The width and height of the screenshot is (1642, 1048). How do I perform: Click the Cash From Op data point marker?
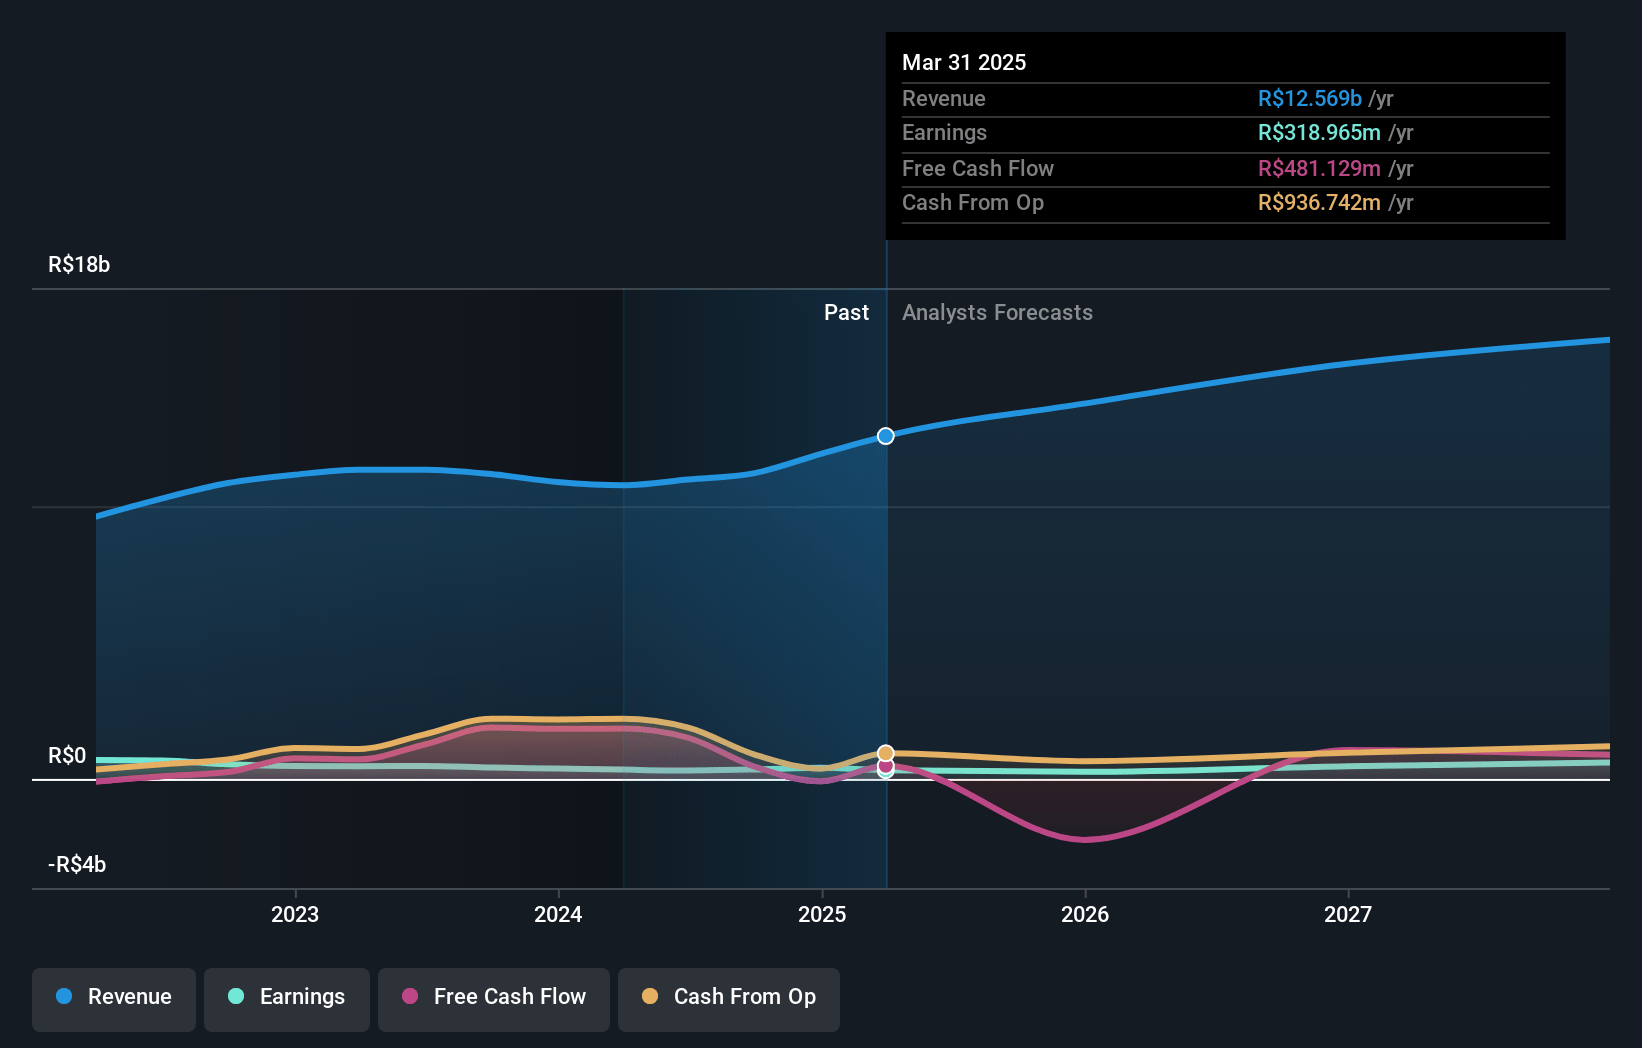tap(886, 753)
